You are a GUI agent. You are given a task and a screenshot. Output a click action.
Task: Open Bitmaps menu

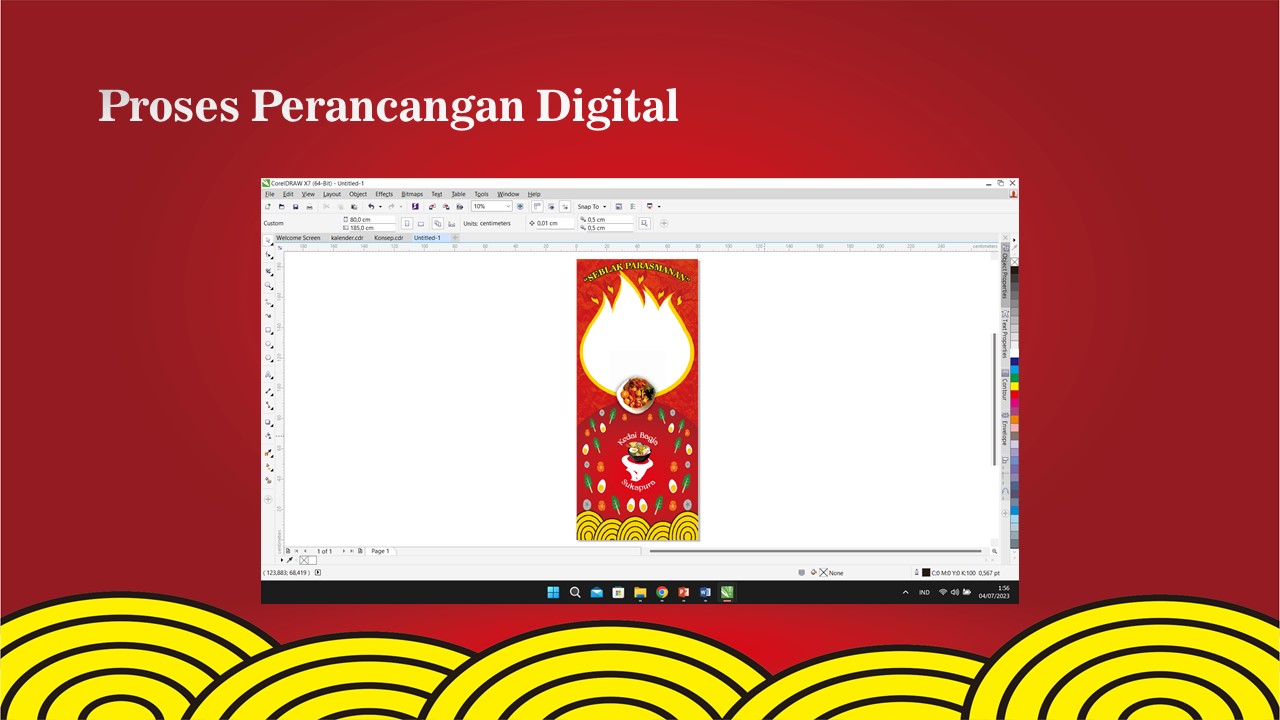pyautogui.click(x=412, y=194)
